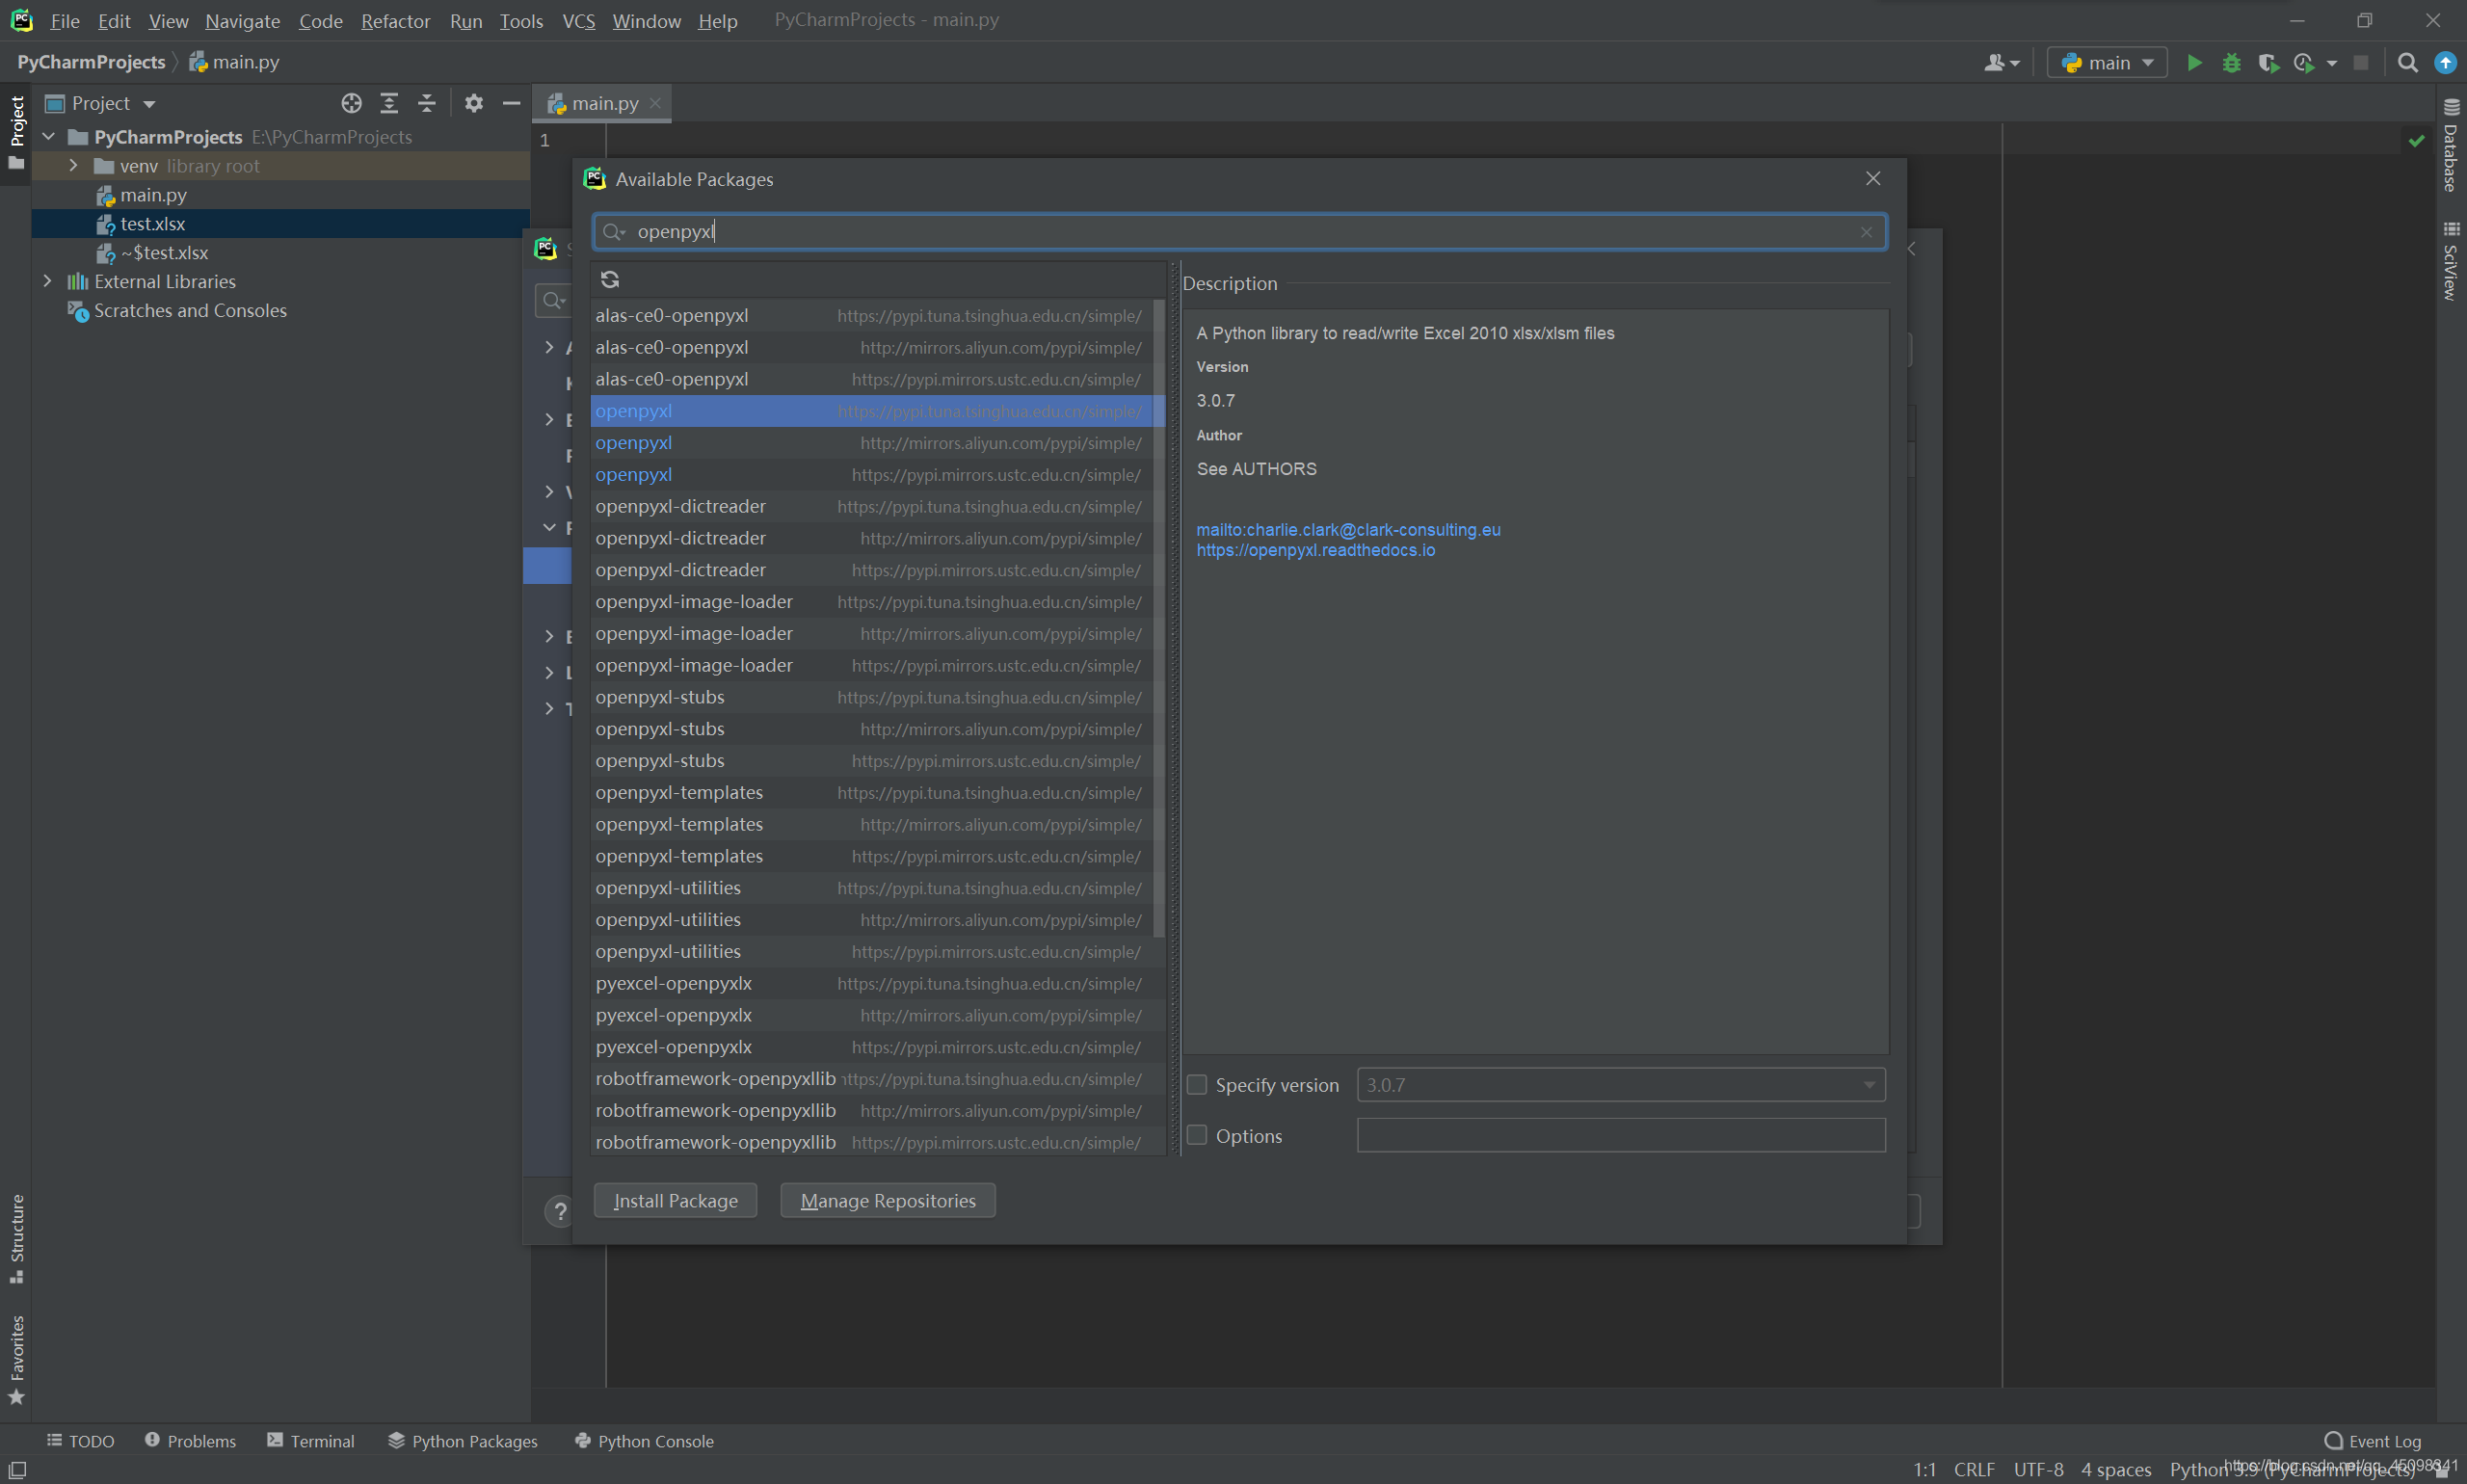Open the Structure tool window
2467x1484 pixels.
pos(16,1238)
